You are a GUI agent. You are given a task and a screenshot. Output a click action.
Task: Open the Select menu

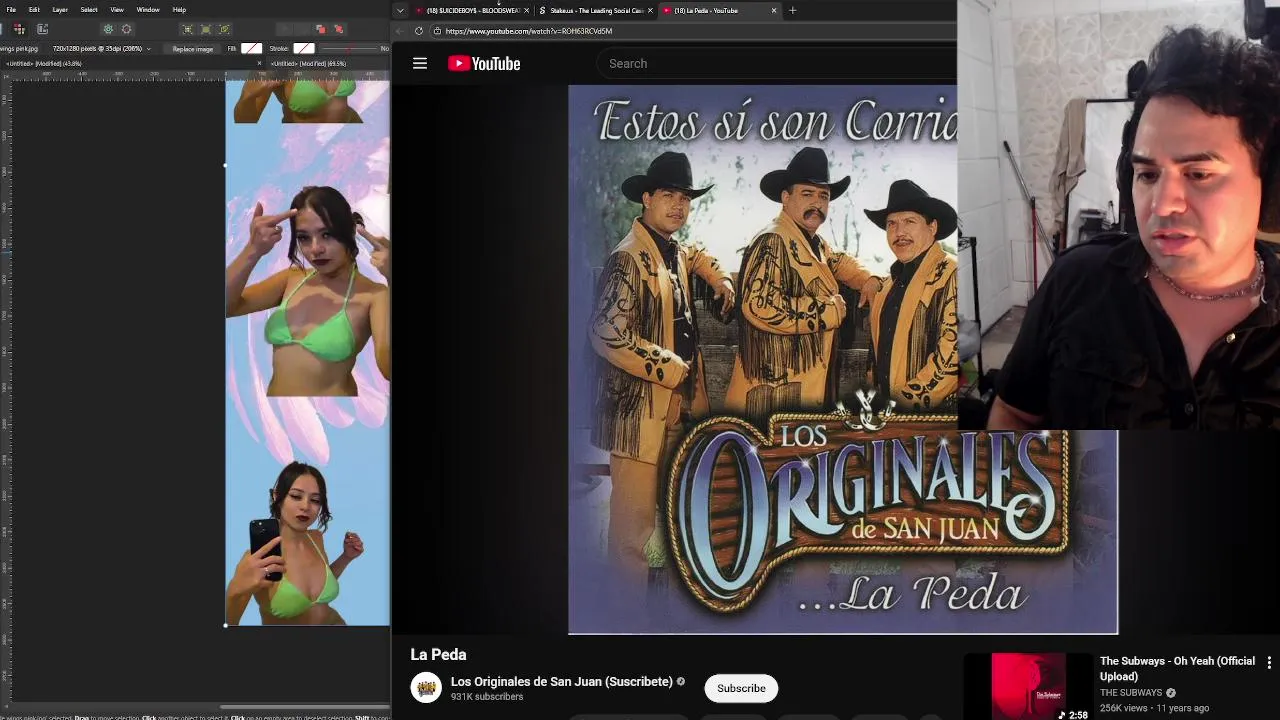coord(89,10)
